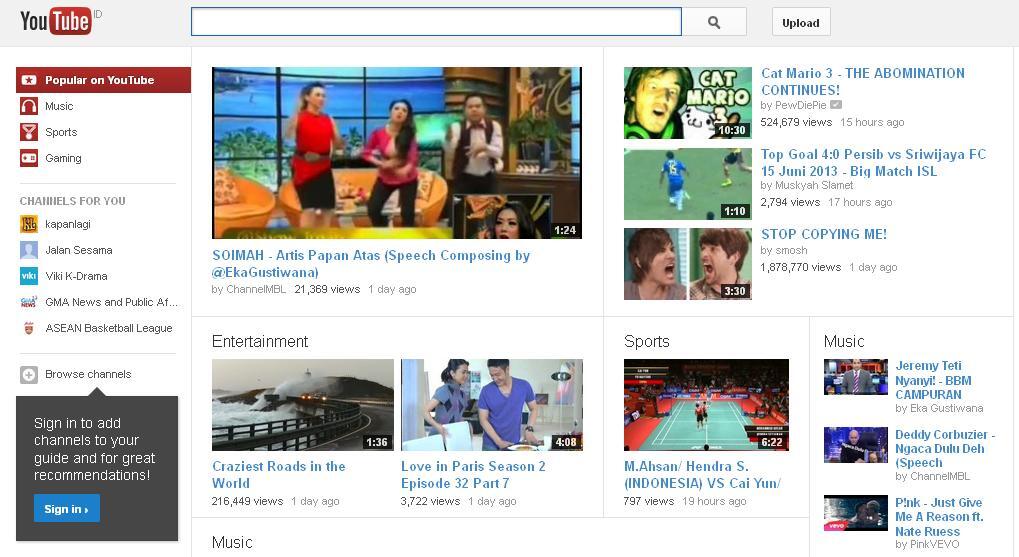Click the Upload button
Image resolution: width=1019 pixels, height=557 pixels.
tap(801, 23)
